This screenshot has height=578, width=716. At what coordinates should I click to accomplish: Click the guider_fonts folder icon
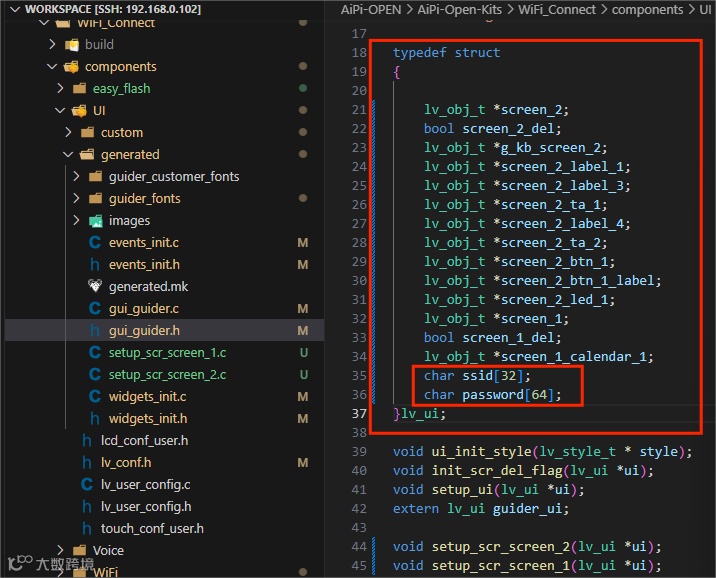[95, 198]
